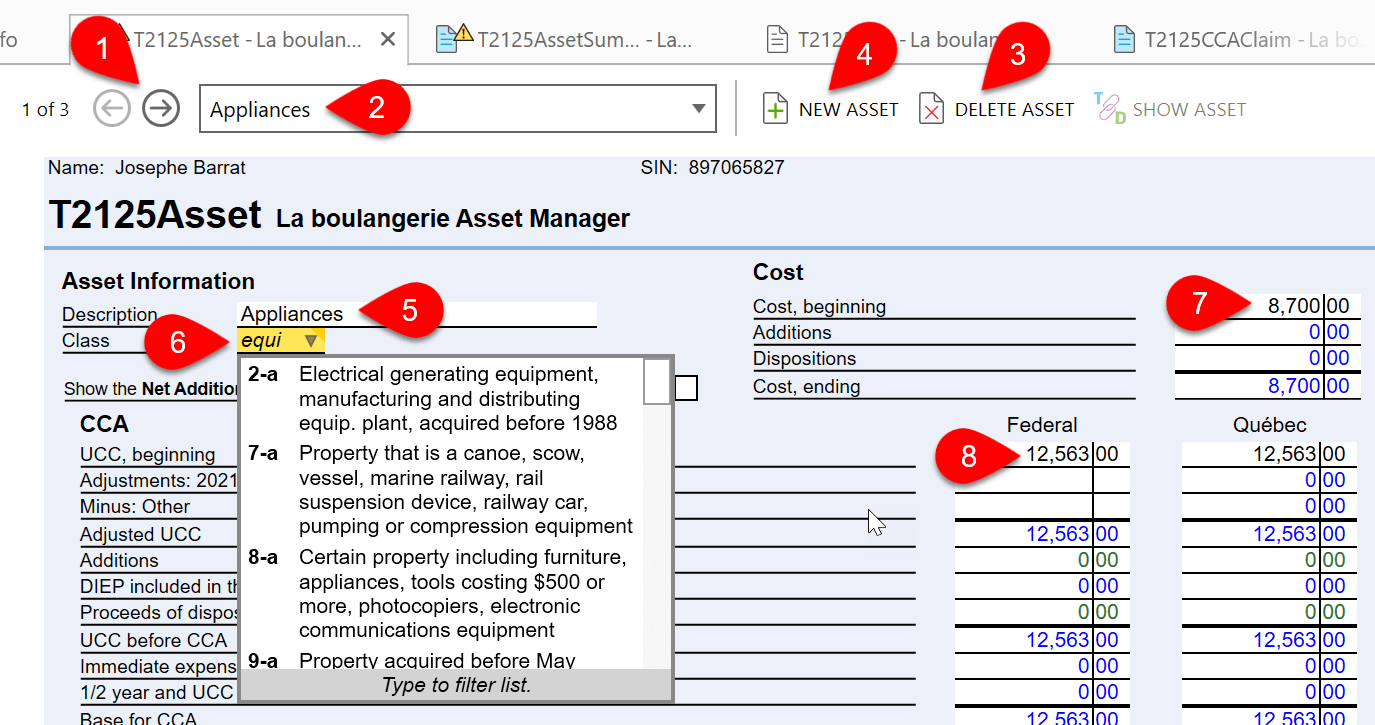Toggle the Show Net Additions checkbox

pyautogui.click(x=686, y=388)
